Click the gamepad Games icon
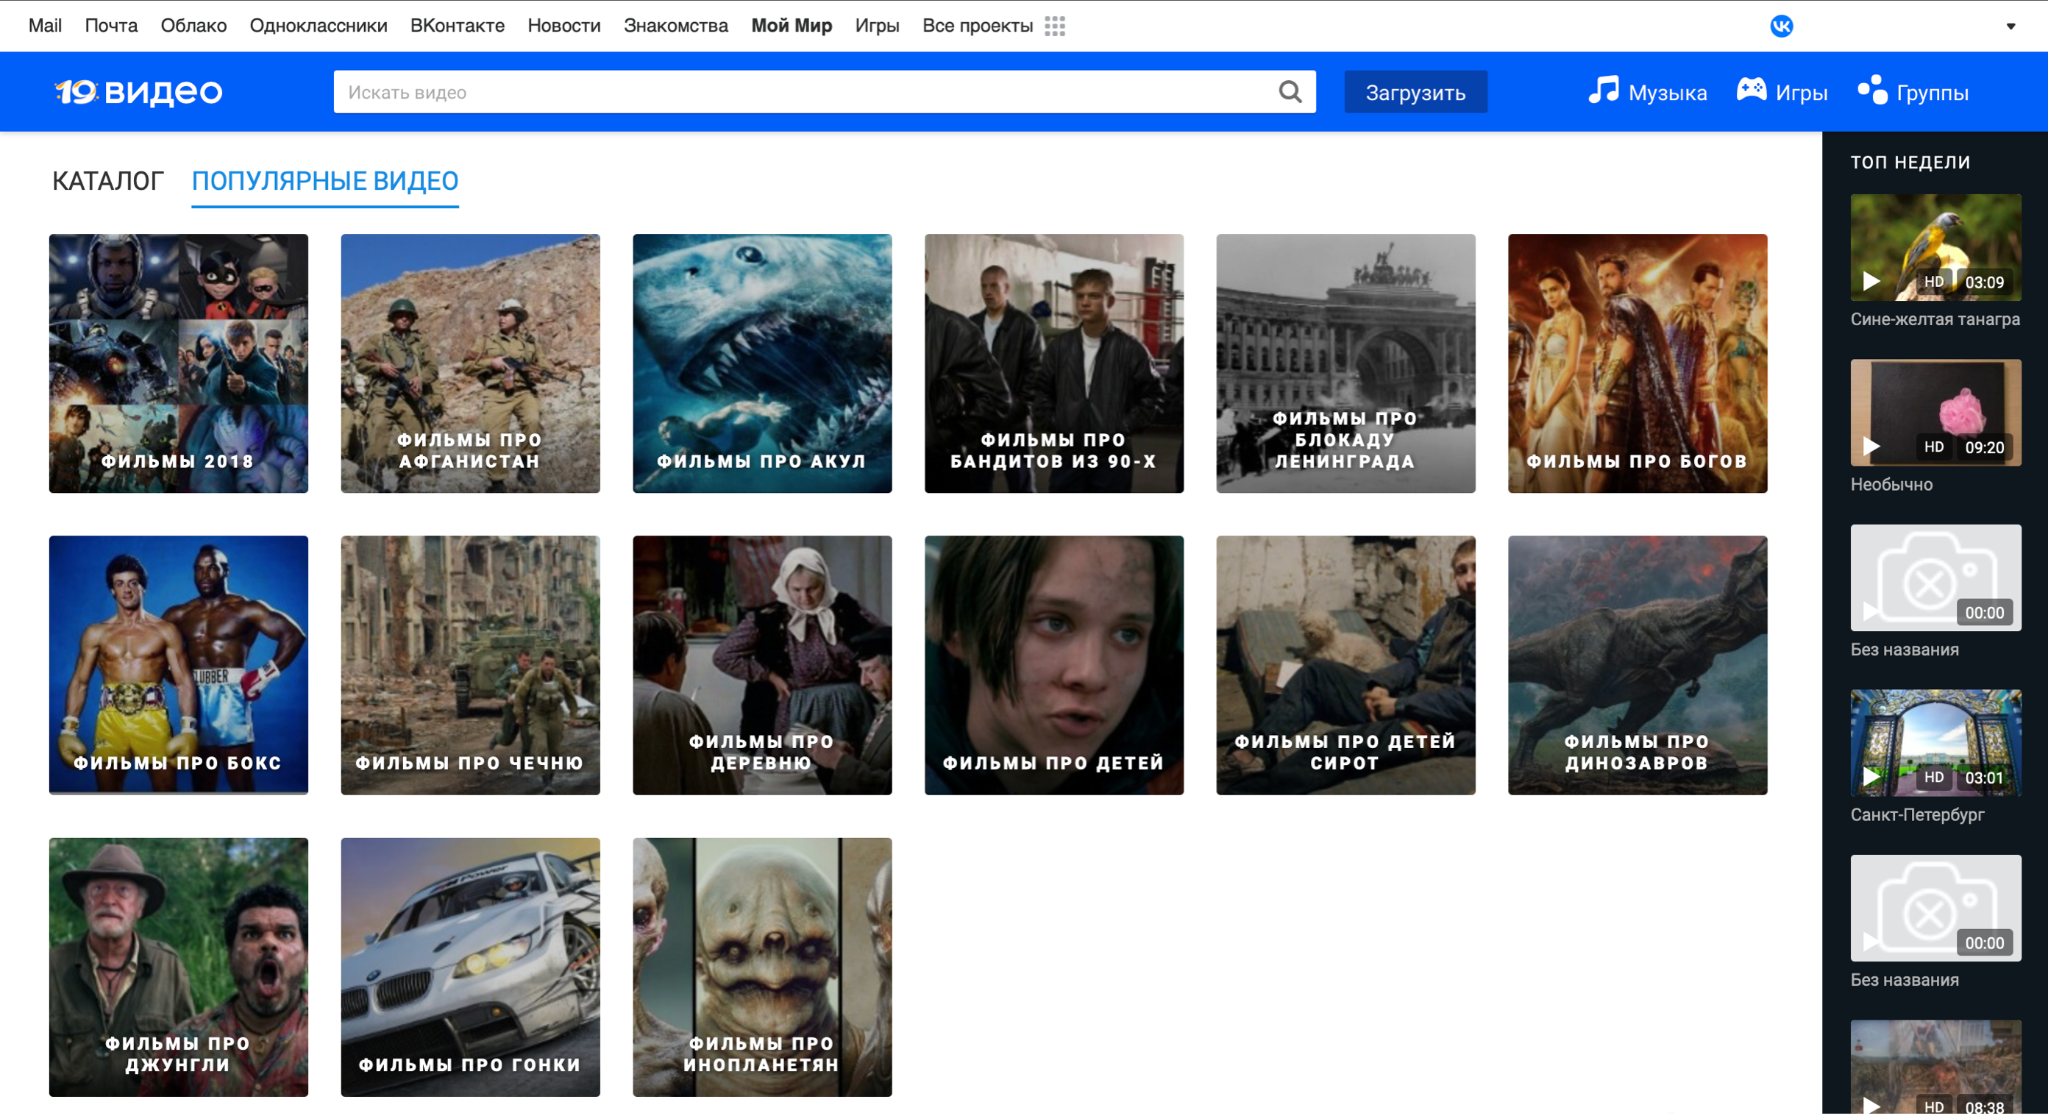Screen dimensions: 2048x1114 coord(1751,90)
